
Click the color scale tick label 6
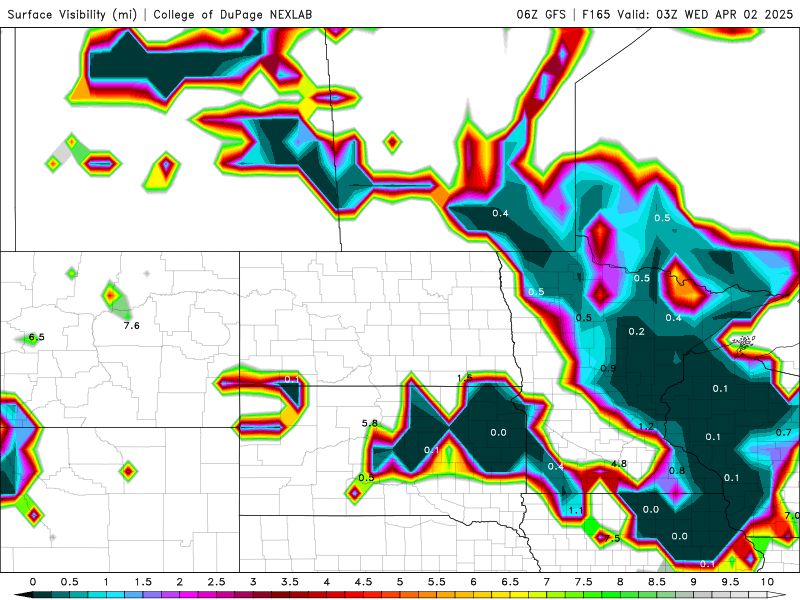(473, 582)
